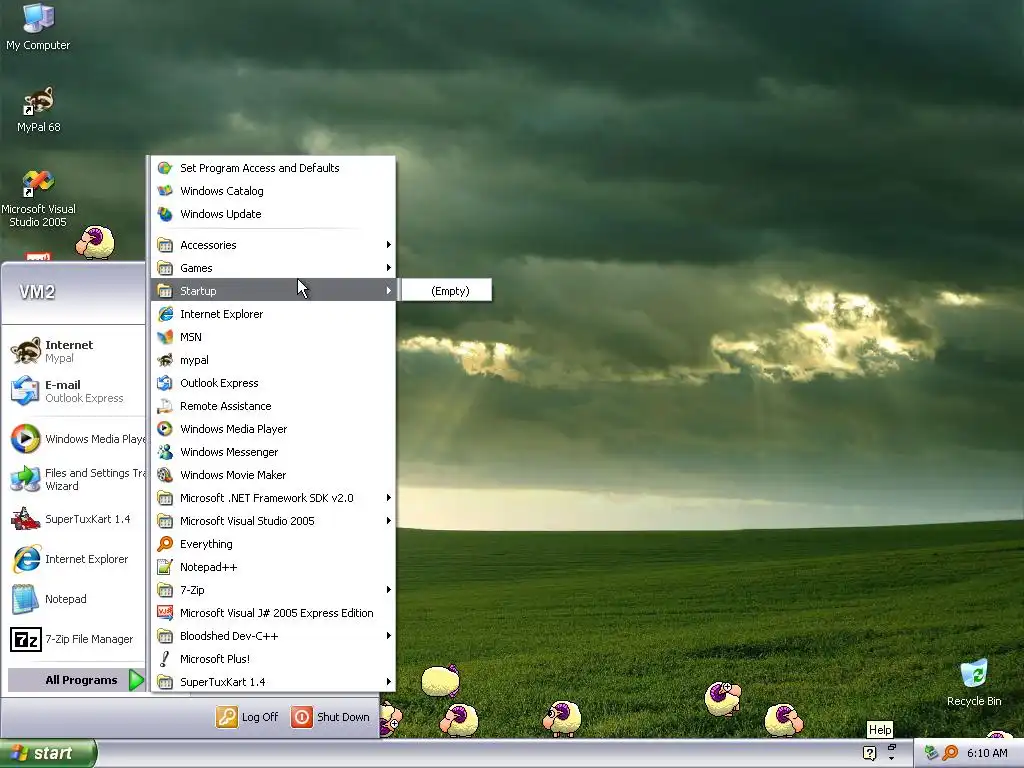
Task: Click Notepad icon in left pane
Action: 25,599
